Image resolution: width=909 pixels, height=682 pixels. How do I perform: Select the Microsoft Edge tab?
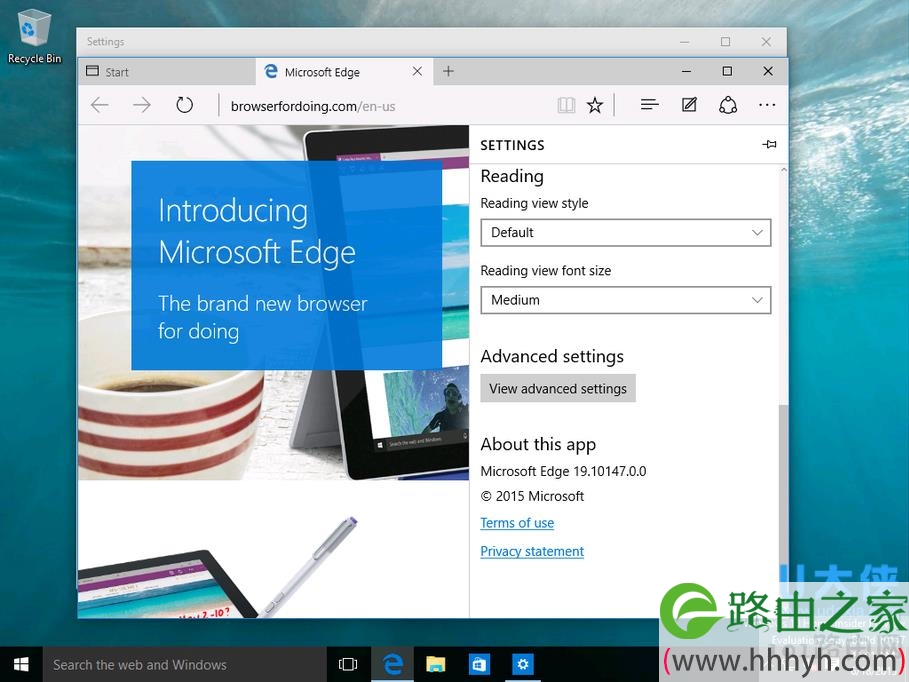click(344, 72)
